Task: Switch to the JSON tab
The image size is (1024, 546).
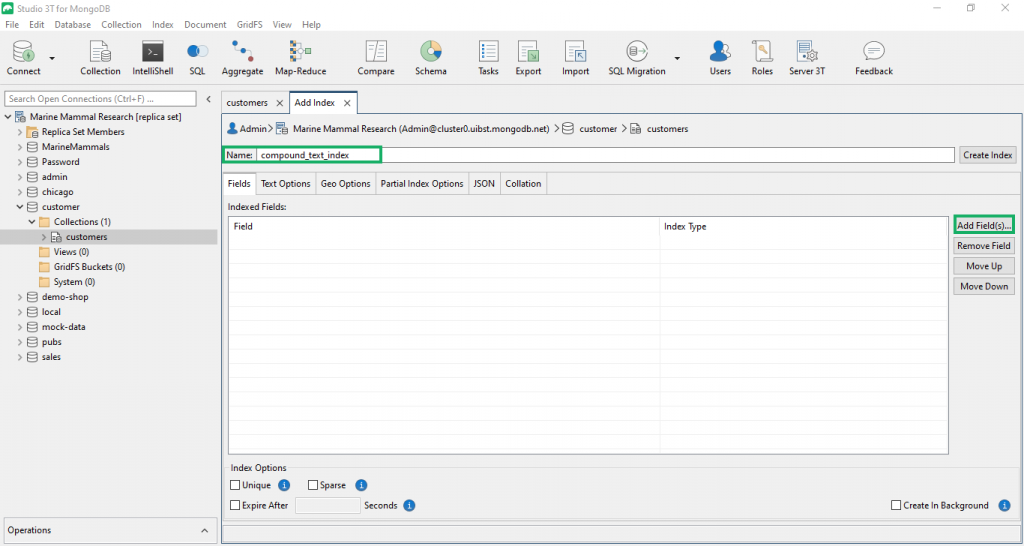Action: (x=484, y=184)
